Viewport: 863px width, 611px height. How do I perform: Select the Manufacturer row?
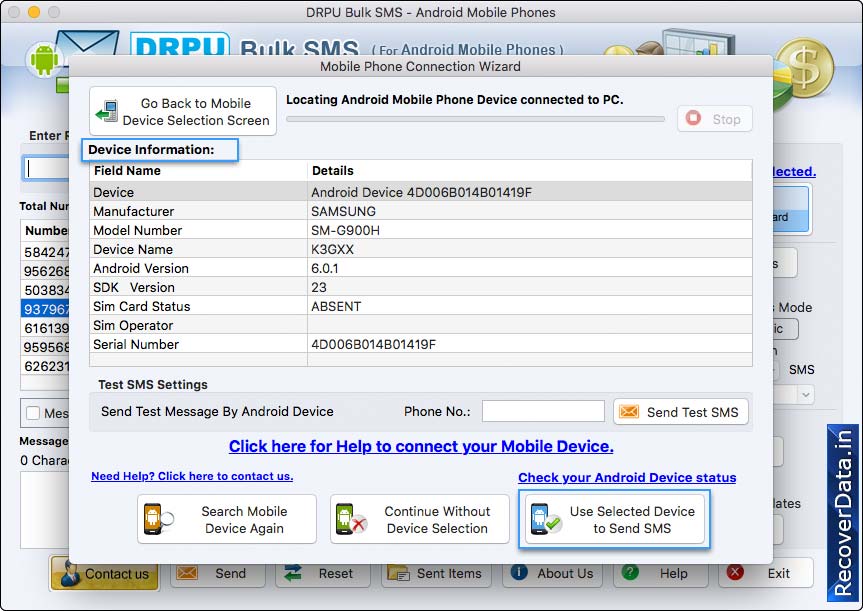click(x=420, y=211)
